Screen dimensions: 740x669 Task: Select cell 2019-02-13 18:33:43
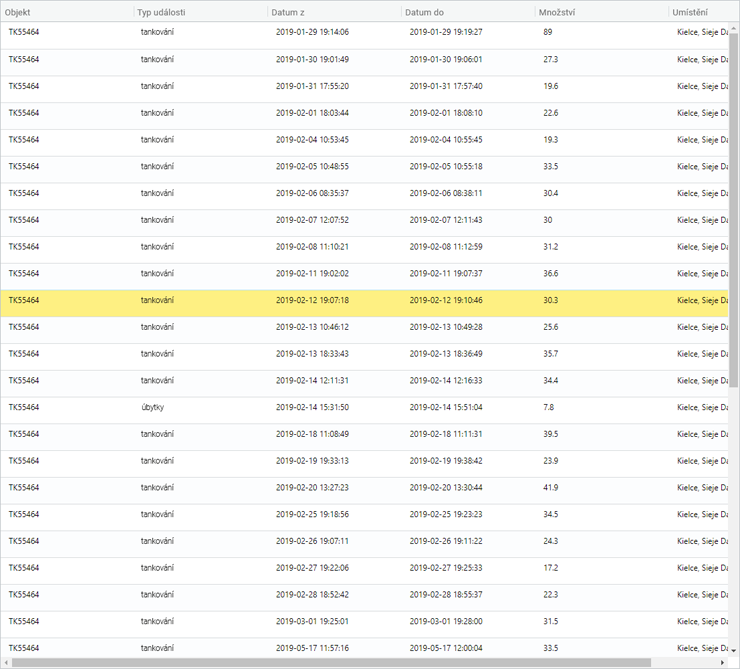312,354
